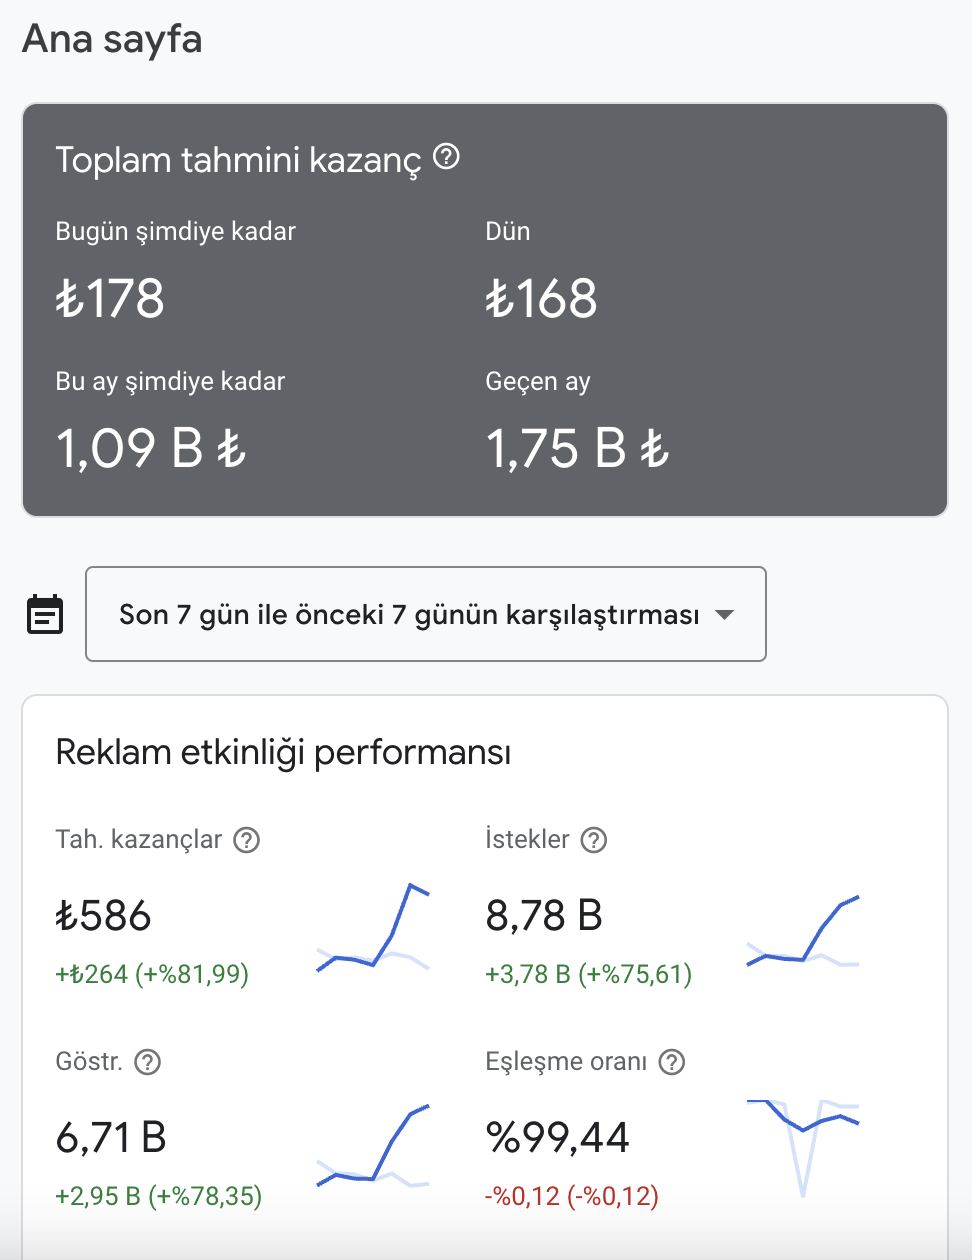Open the İstekler sparkline chart
The height and width of the screenshot is (1260, 972).
[x=803, y=931]
